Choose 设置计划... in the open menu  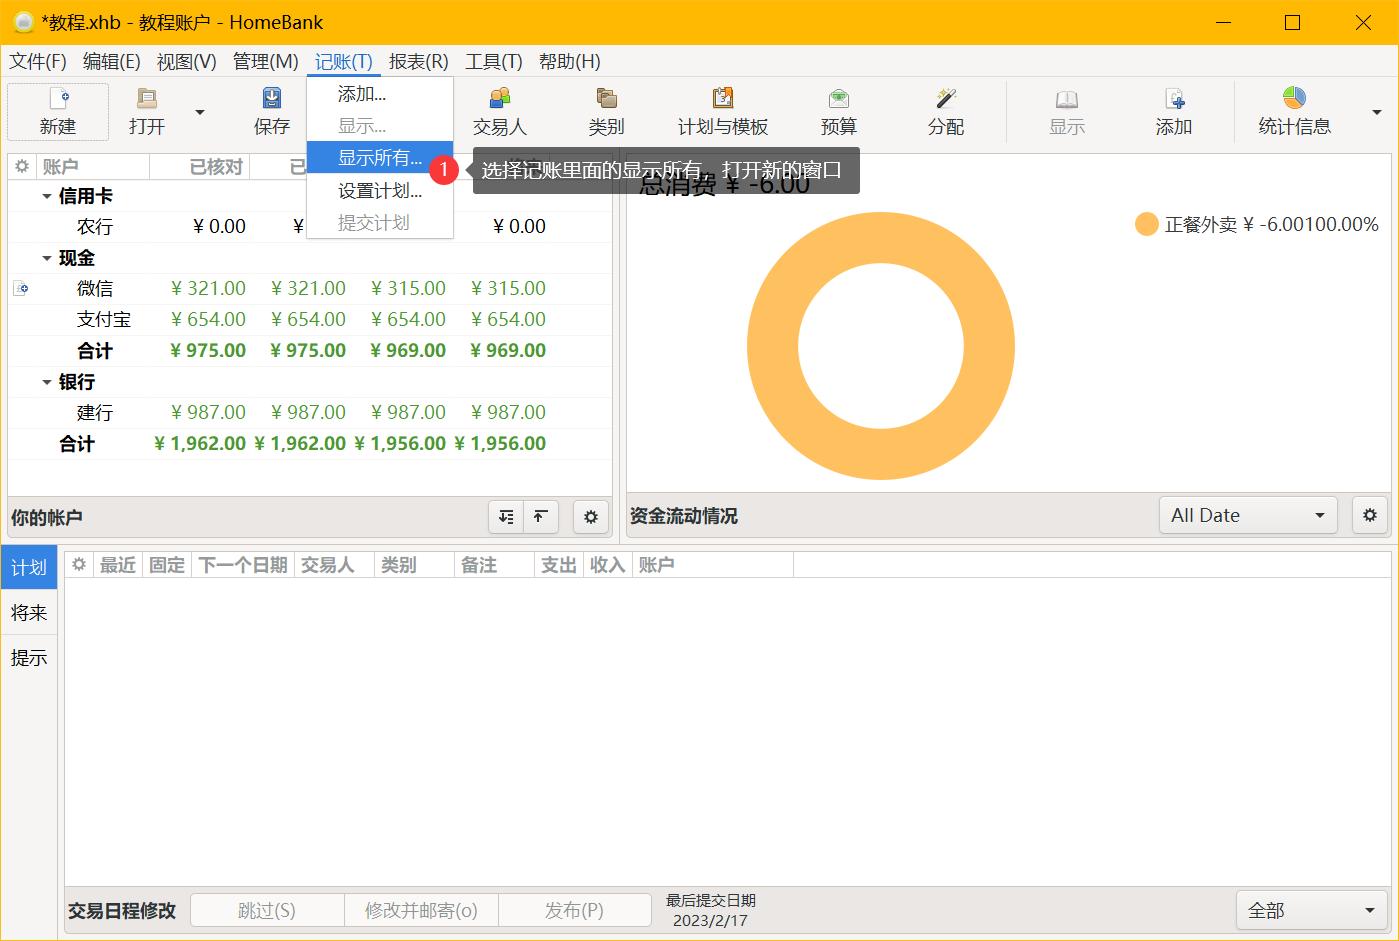[x=379, y=191]
